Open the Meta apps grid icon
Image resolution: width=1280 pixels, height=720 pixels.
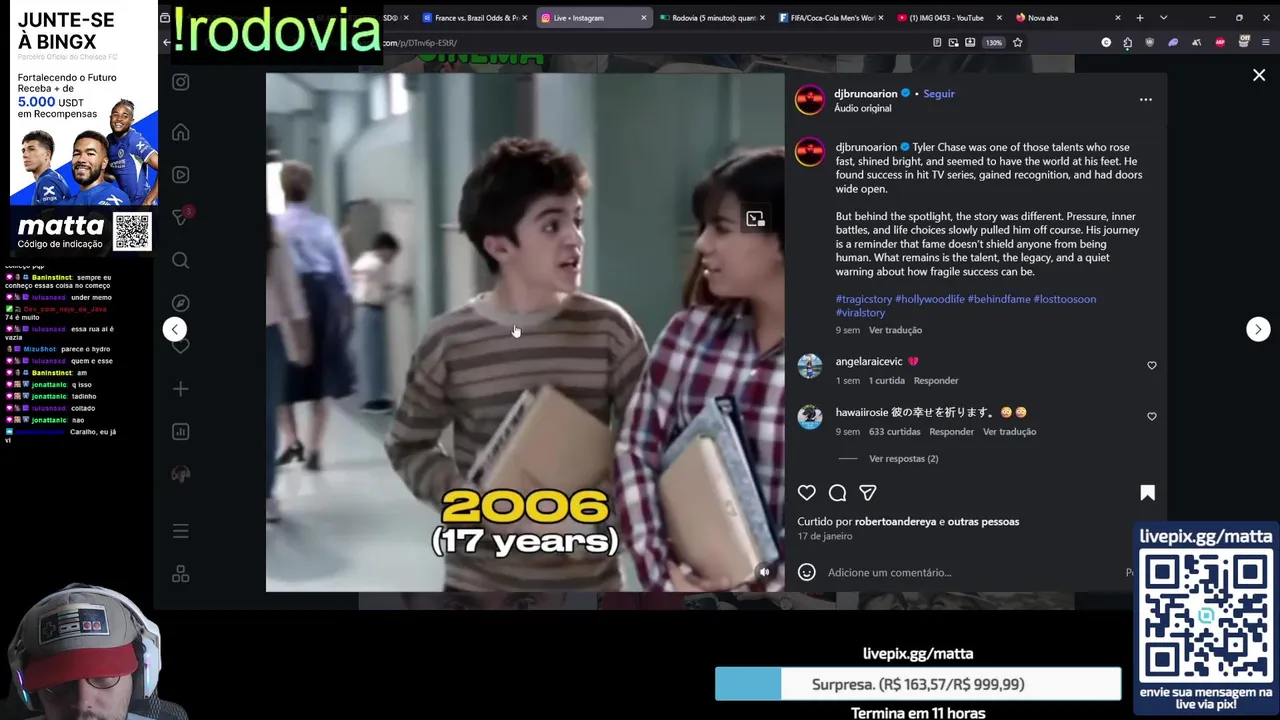180,574
